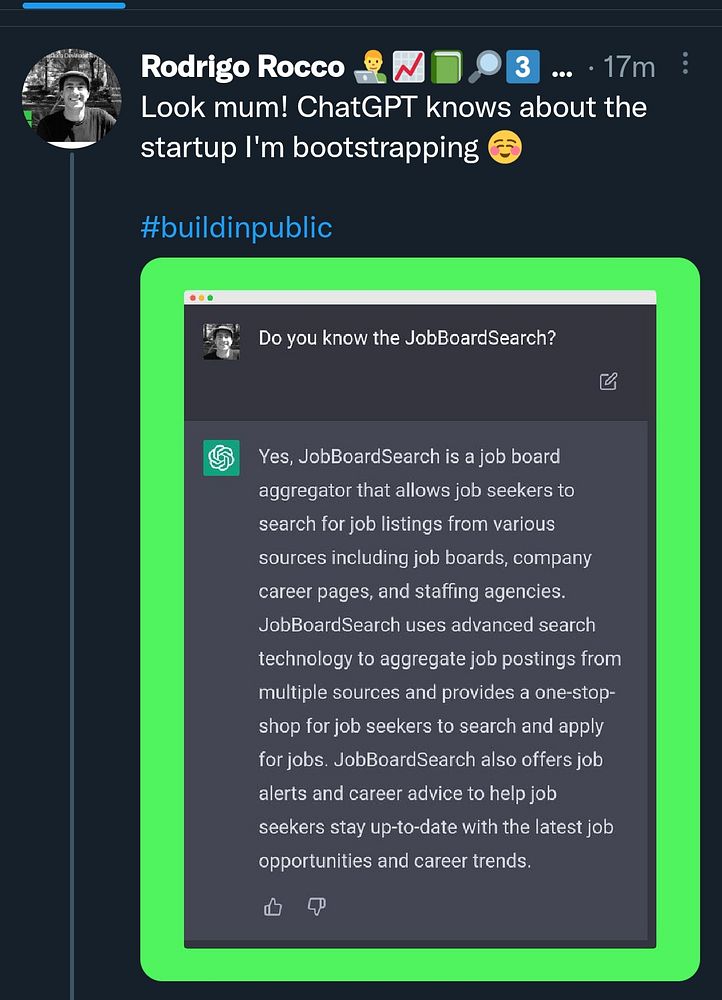Screen dimensions: 722x1000
Task: Click the green ChatGPT logo icon
Action: point(221,458)
